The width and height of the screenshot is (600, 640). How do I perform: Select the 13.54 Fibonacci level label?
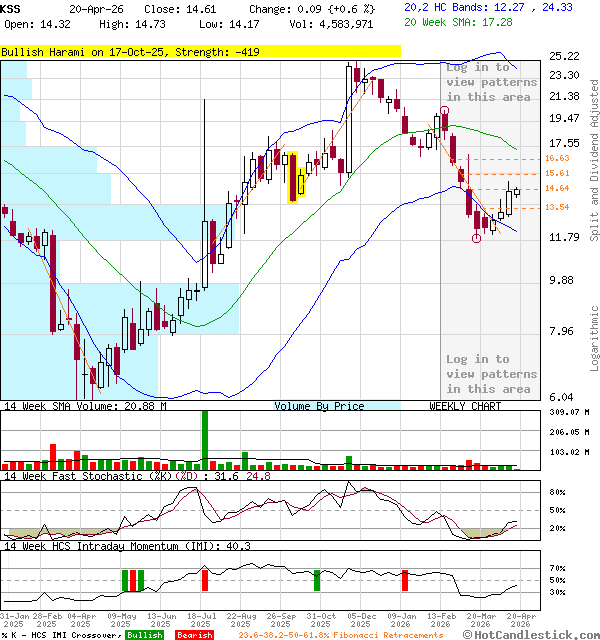pos(557,207)
